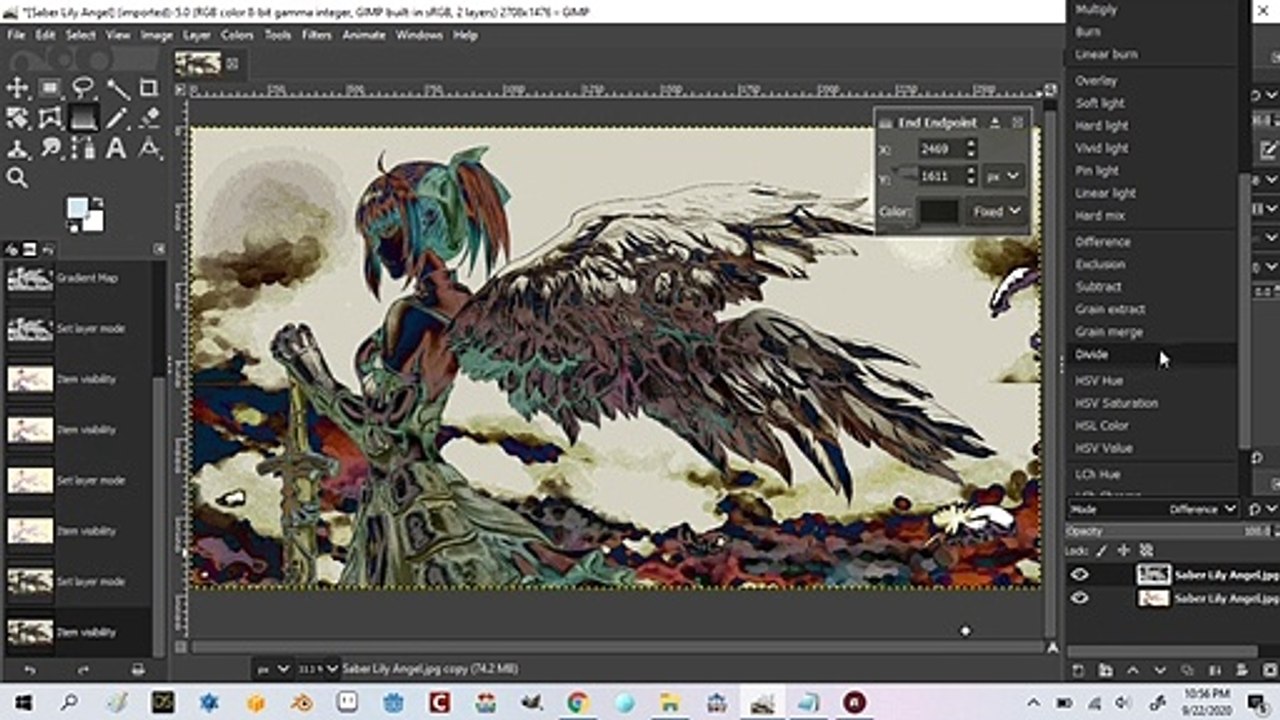Toggle lock pixels brush icon
This screenshot has width=1280, height=720.
coord(1102,550)
